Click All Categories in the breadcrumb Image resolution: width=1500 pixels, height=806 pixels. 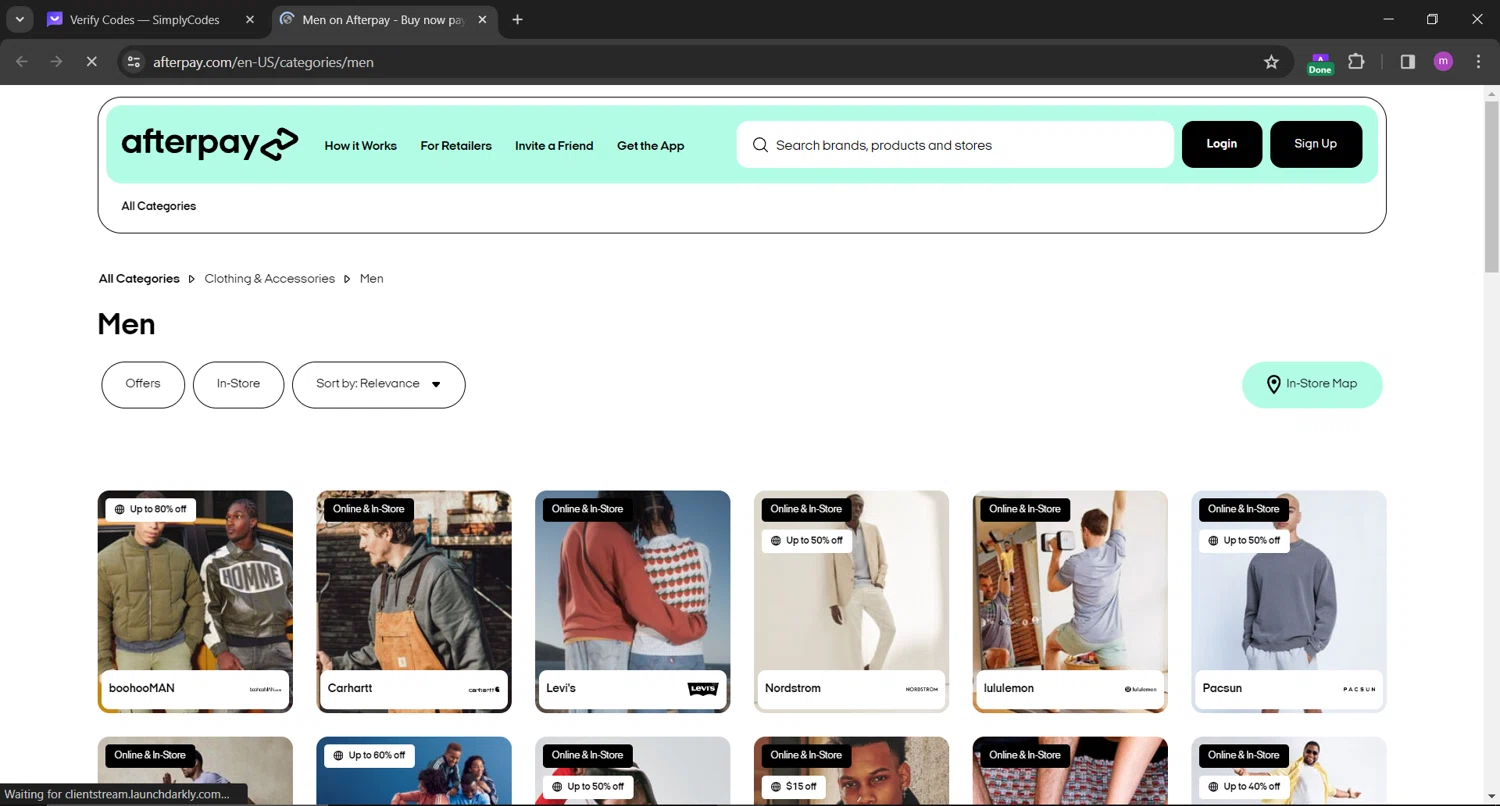click(x=139, y=279)
